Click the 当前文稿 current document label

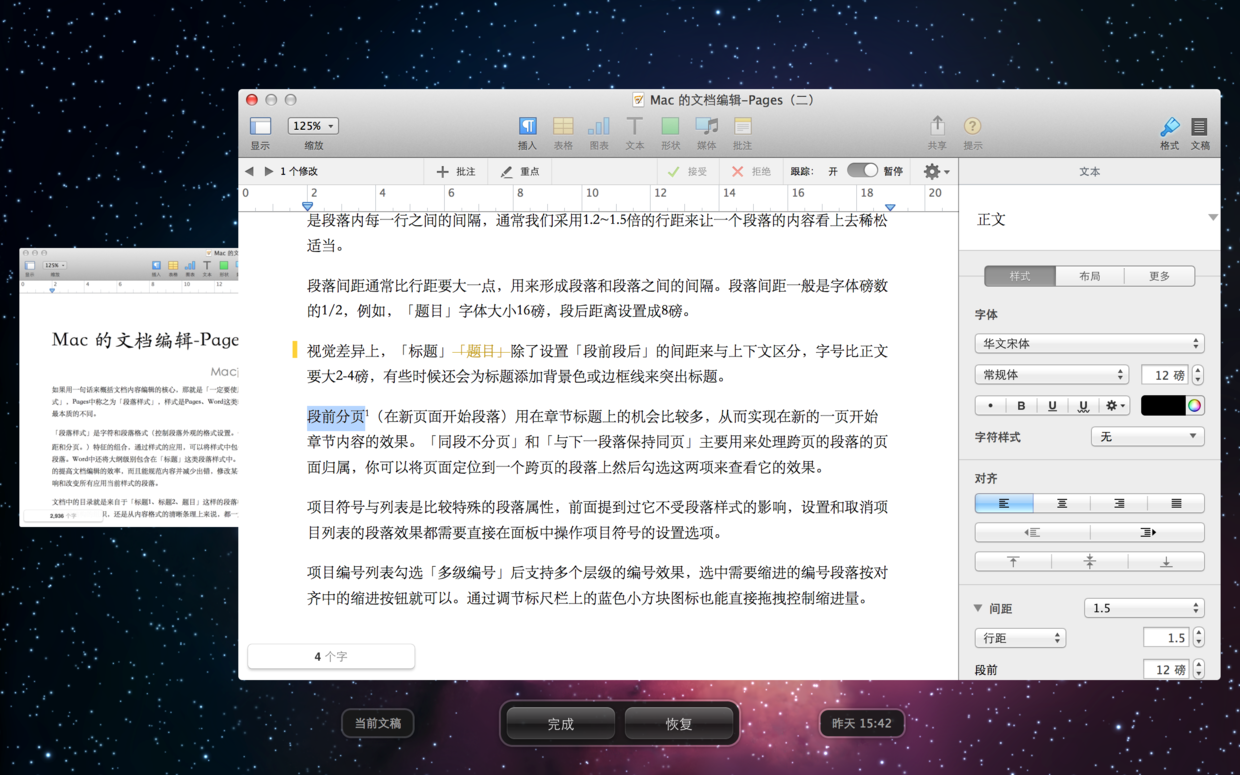coord(378,723)
